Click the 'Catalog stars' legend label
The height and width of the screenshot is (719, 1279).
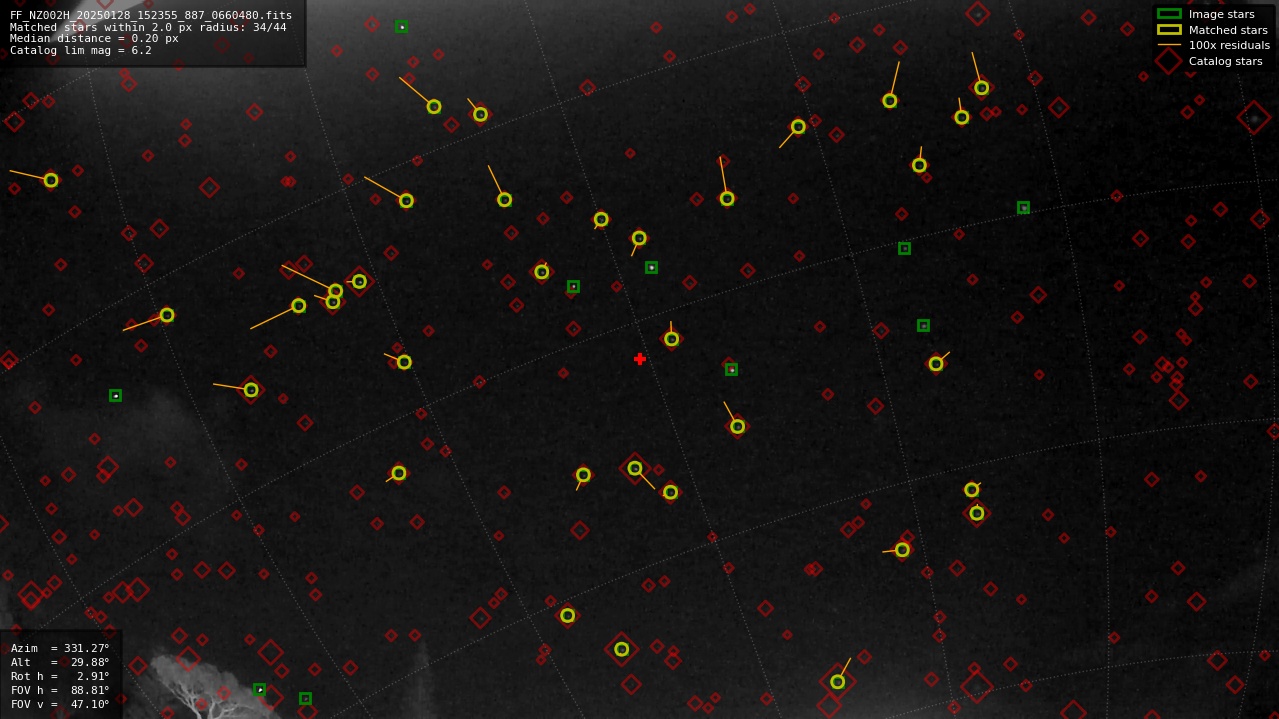[x=1225, y=61]
